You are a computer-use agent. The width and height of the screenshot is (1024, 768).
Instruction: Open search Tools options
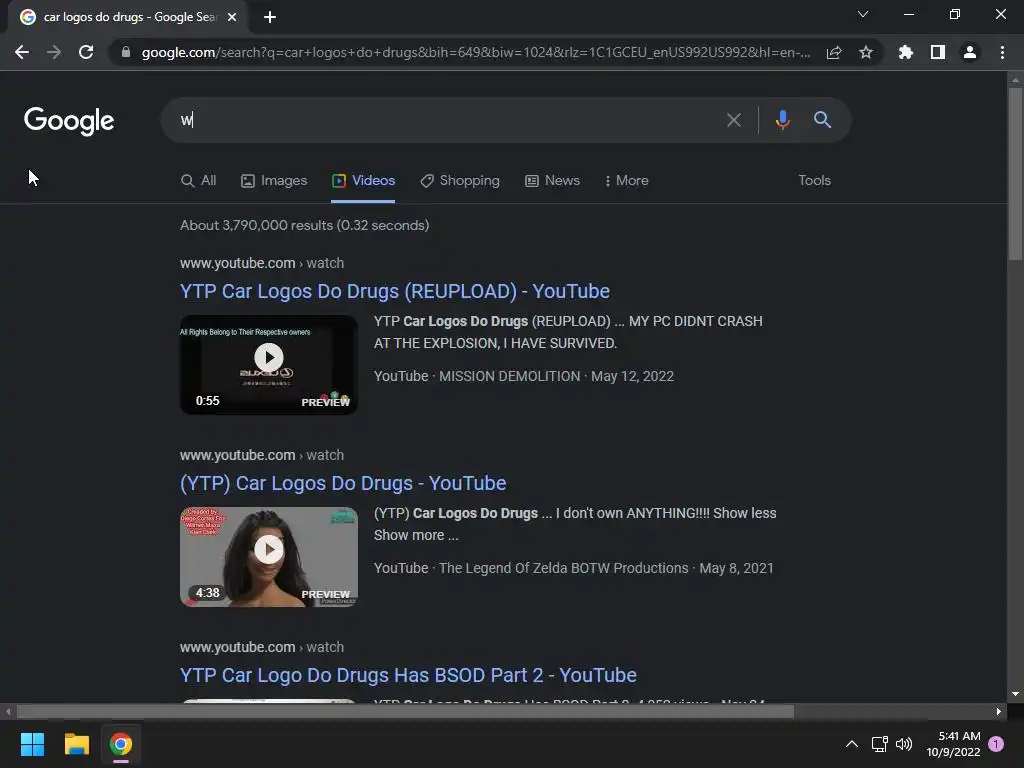click(x=814, y=181)
